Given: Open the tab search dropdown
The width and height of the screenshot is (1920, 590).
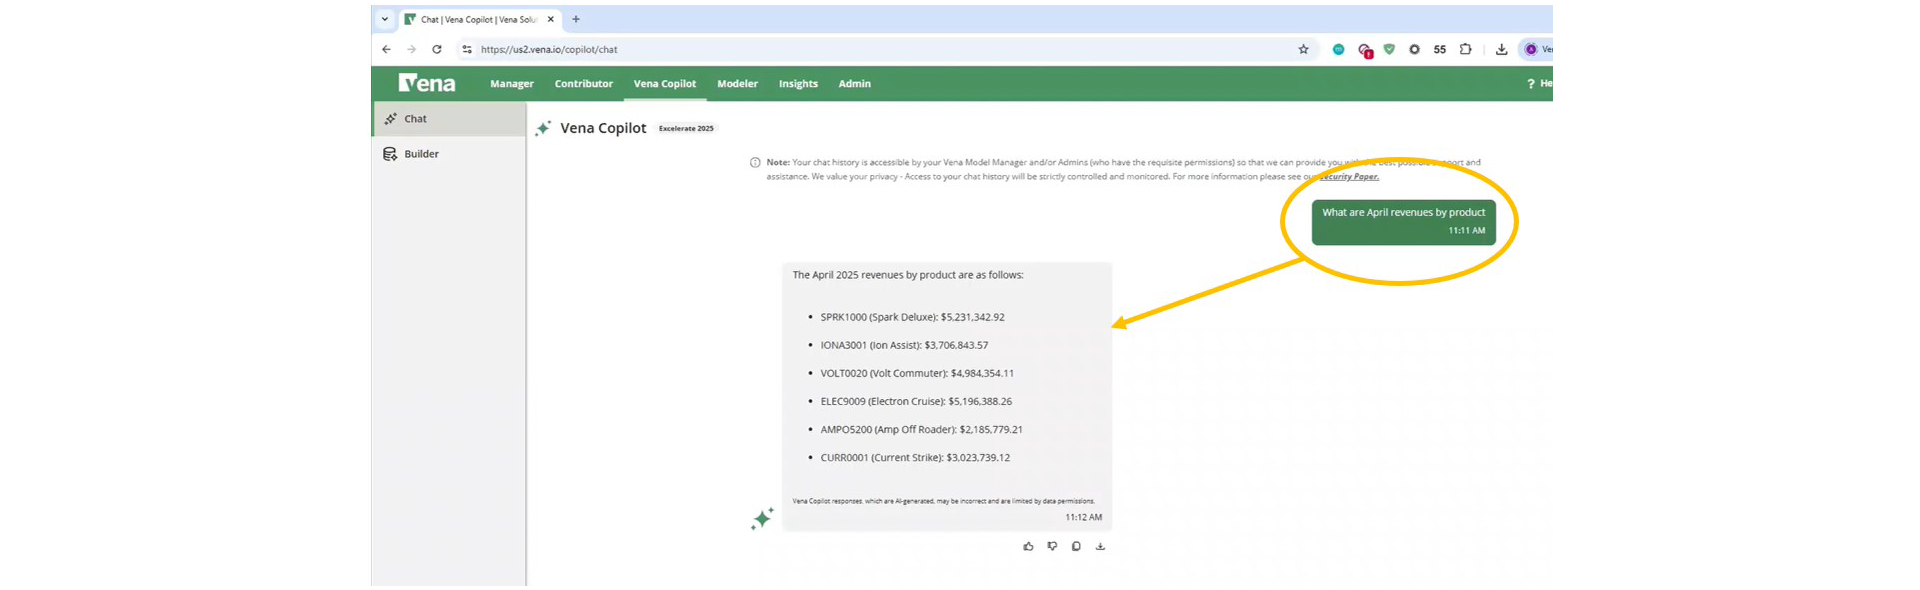Looking at the screenshot, I should (x=385, y=19).
